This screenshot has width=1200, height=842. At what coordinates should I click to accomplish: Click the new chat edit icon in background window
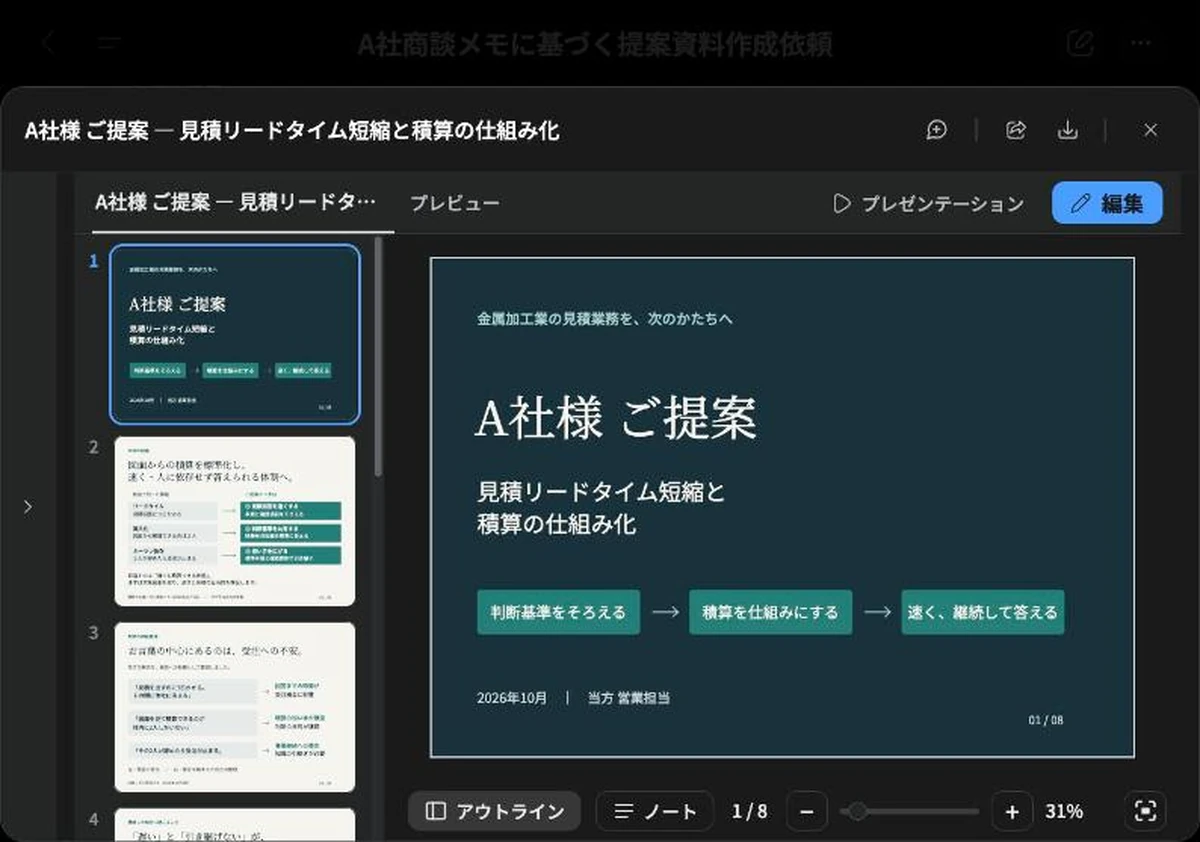pyautogui.click(x=1079, y=43)
